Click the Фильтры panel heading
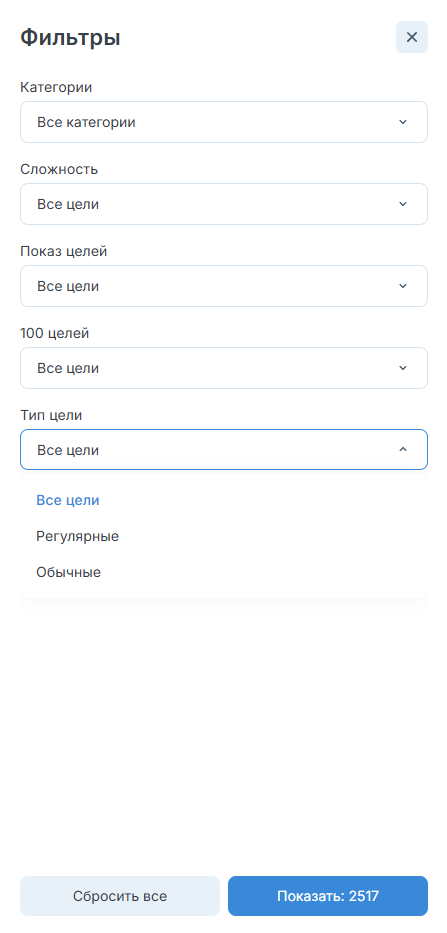 pos(70,37)
